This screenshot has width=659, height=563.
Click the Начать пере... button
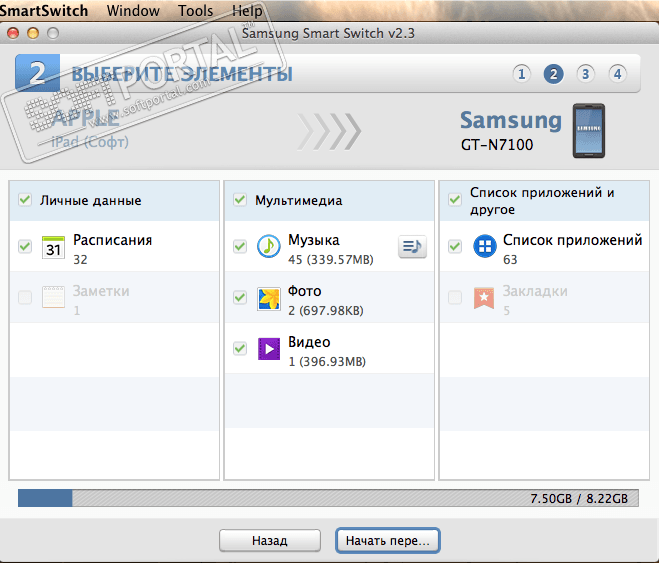coord(387,540)
